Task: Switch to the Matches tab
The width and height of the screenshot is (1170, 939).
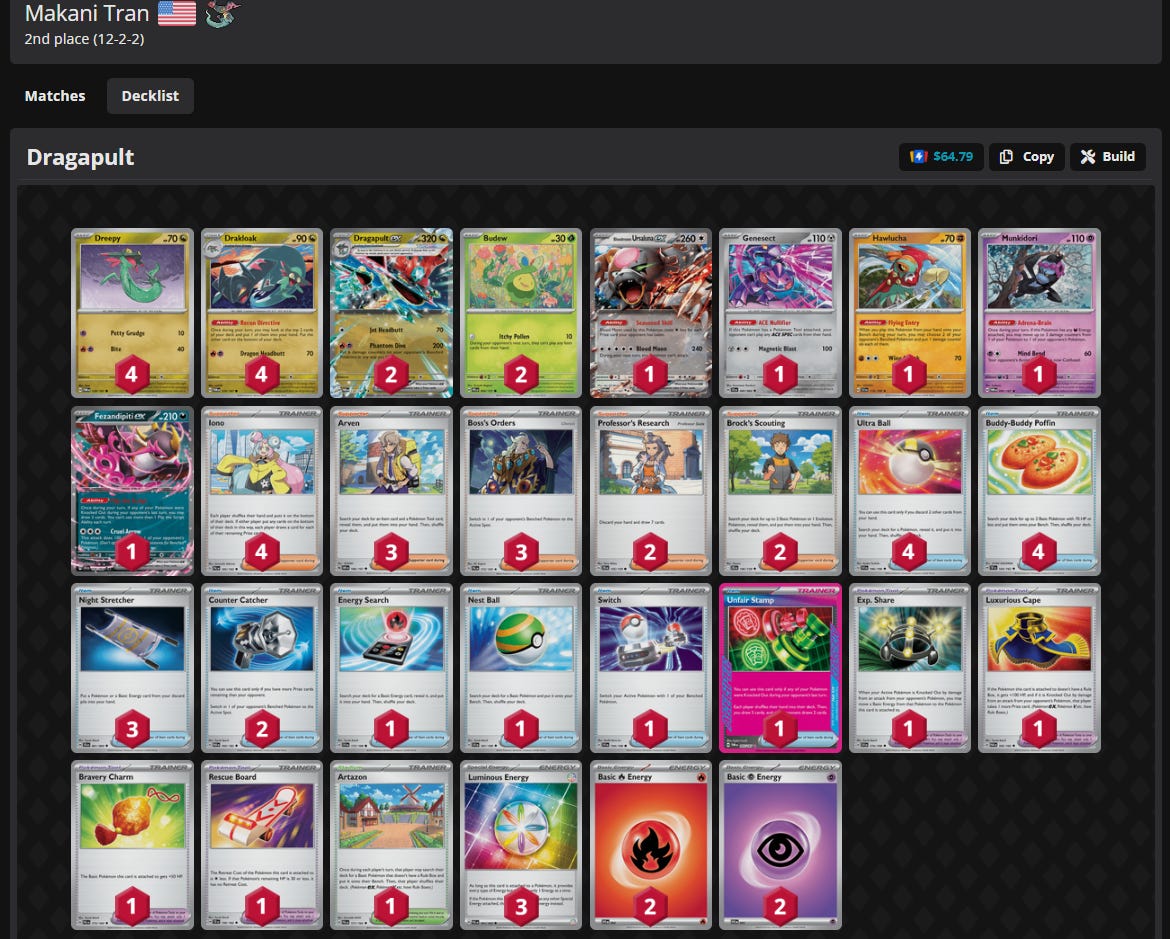Action: 54,96
